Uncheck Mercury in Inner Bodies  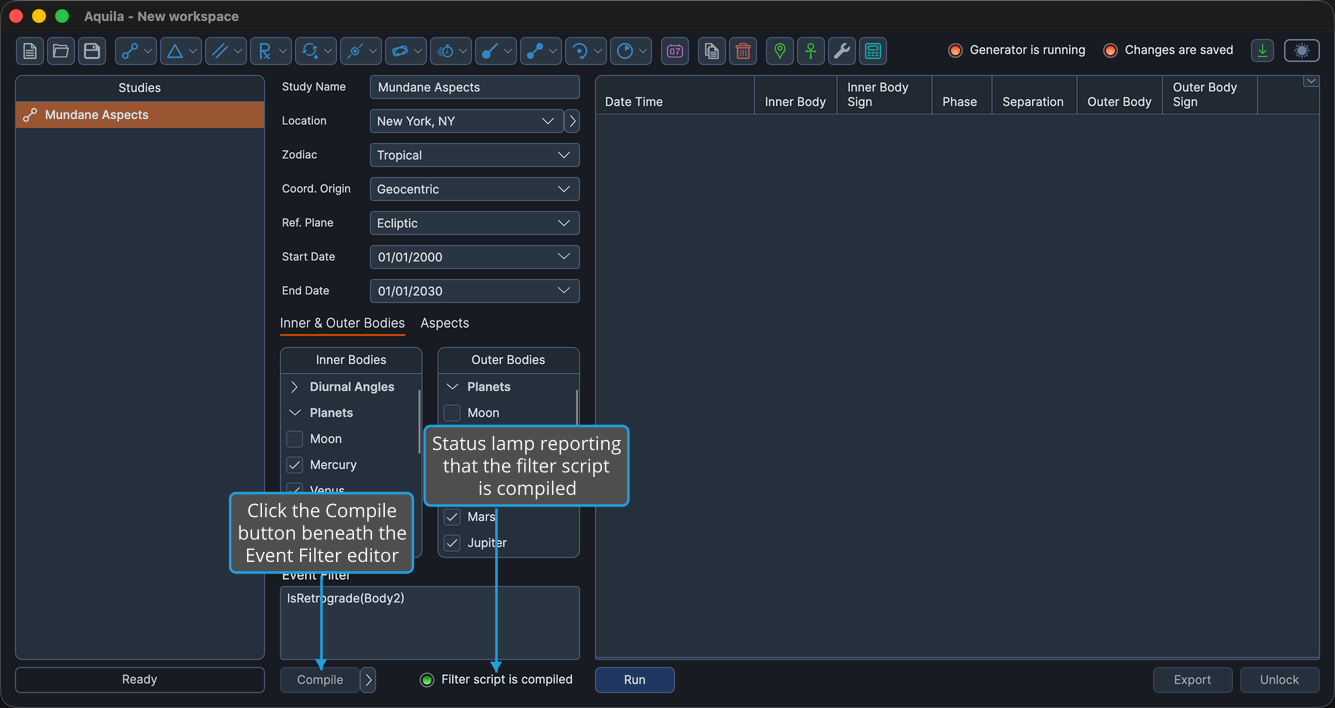point(295,465)
